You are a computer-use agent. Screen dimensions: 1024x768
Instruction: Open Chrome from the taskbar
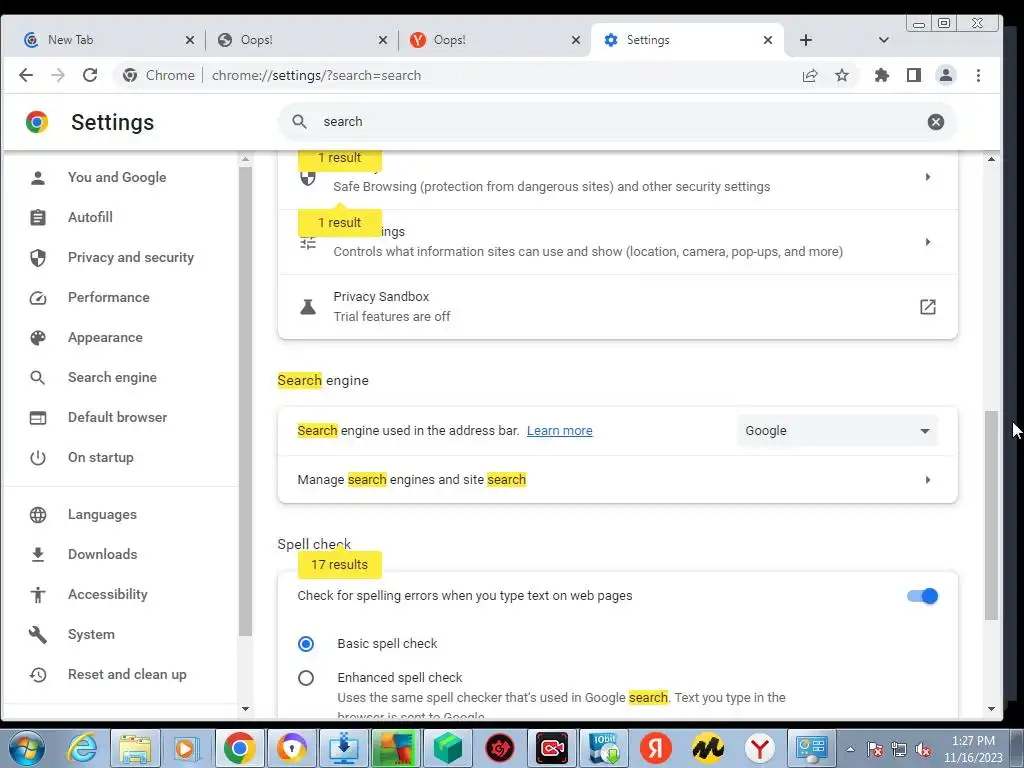(x=239, y=748)
